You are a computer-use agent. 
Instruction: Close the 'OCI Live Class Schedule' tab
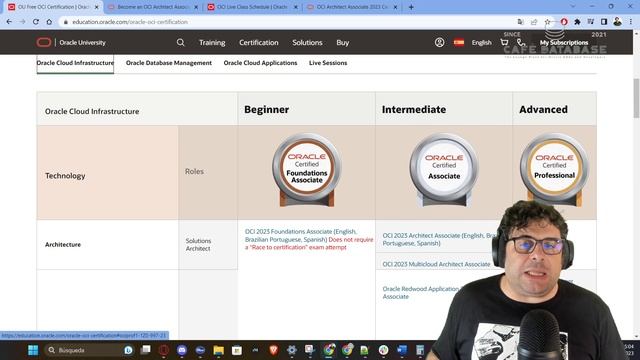(296, 7)
